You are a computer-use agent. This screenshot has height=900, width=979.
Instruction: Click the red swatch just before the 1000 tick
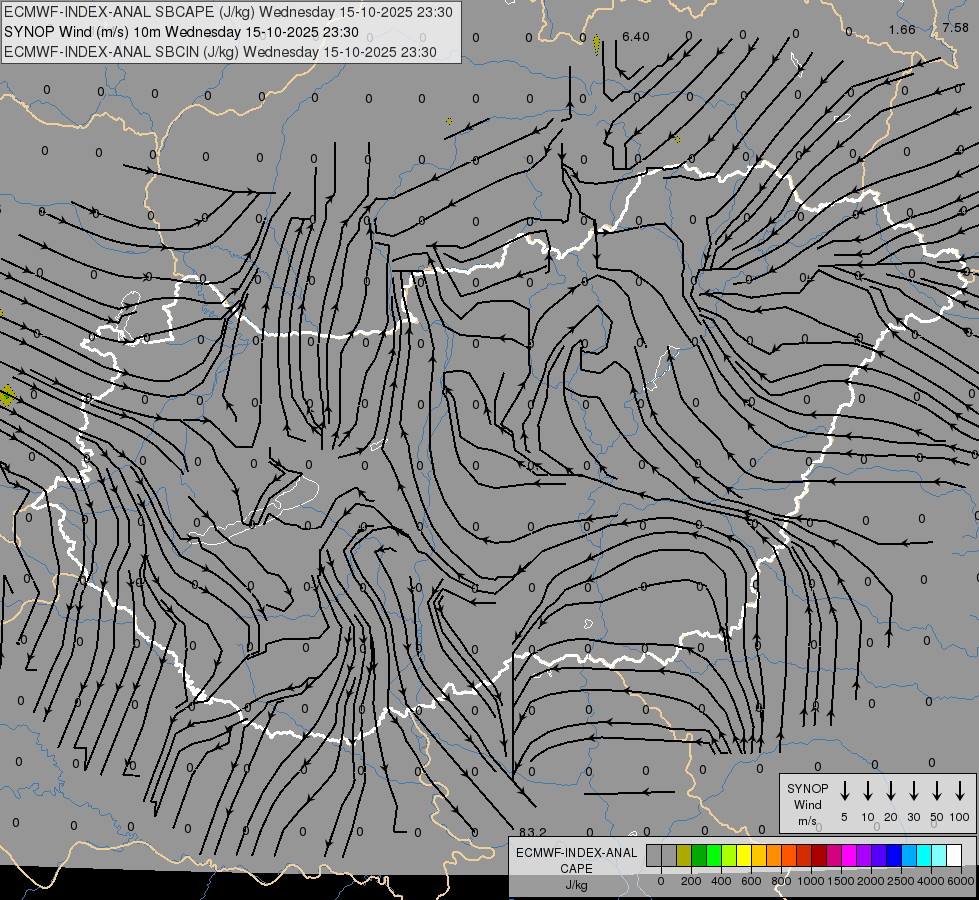[x=804, y=855]
